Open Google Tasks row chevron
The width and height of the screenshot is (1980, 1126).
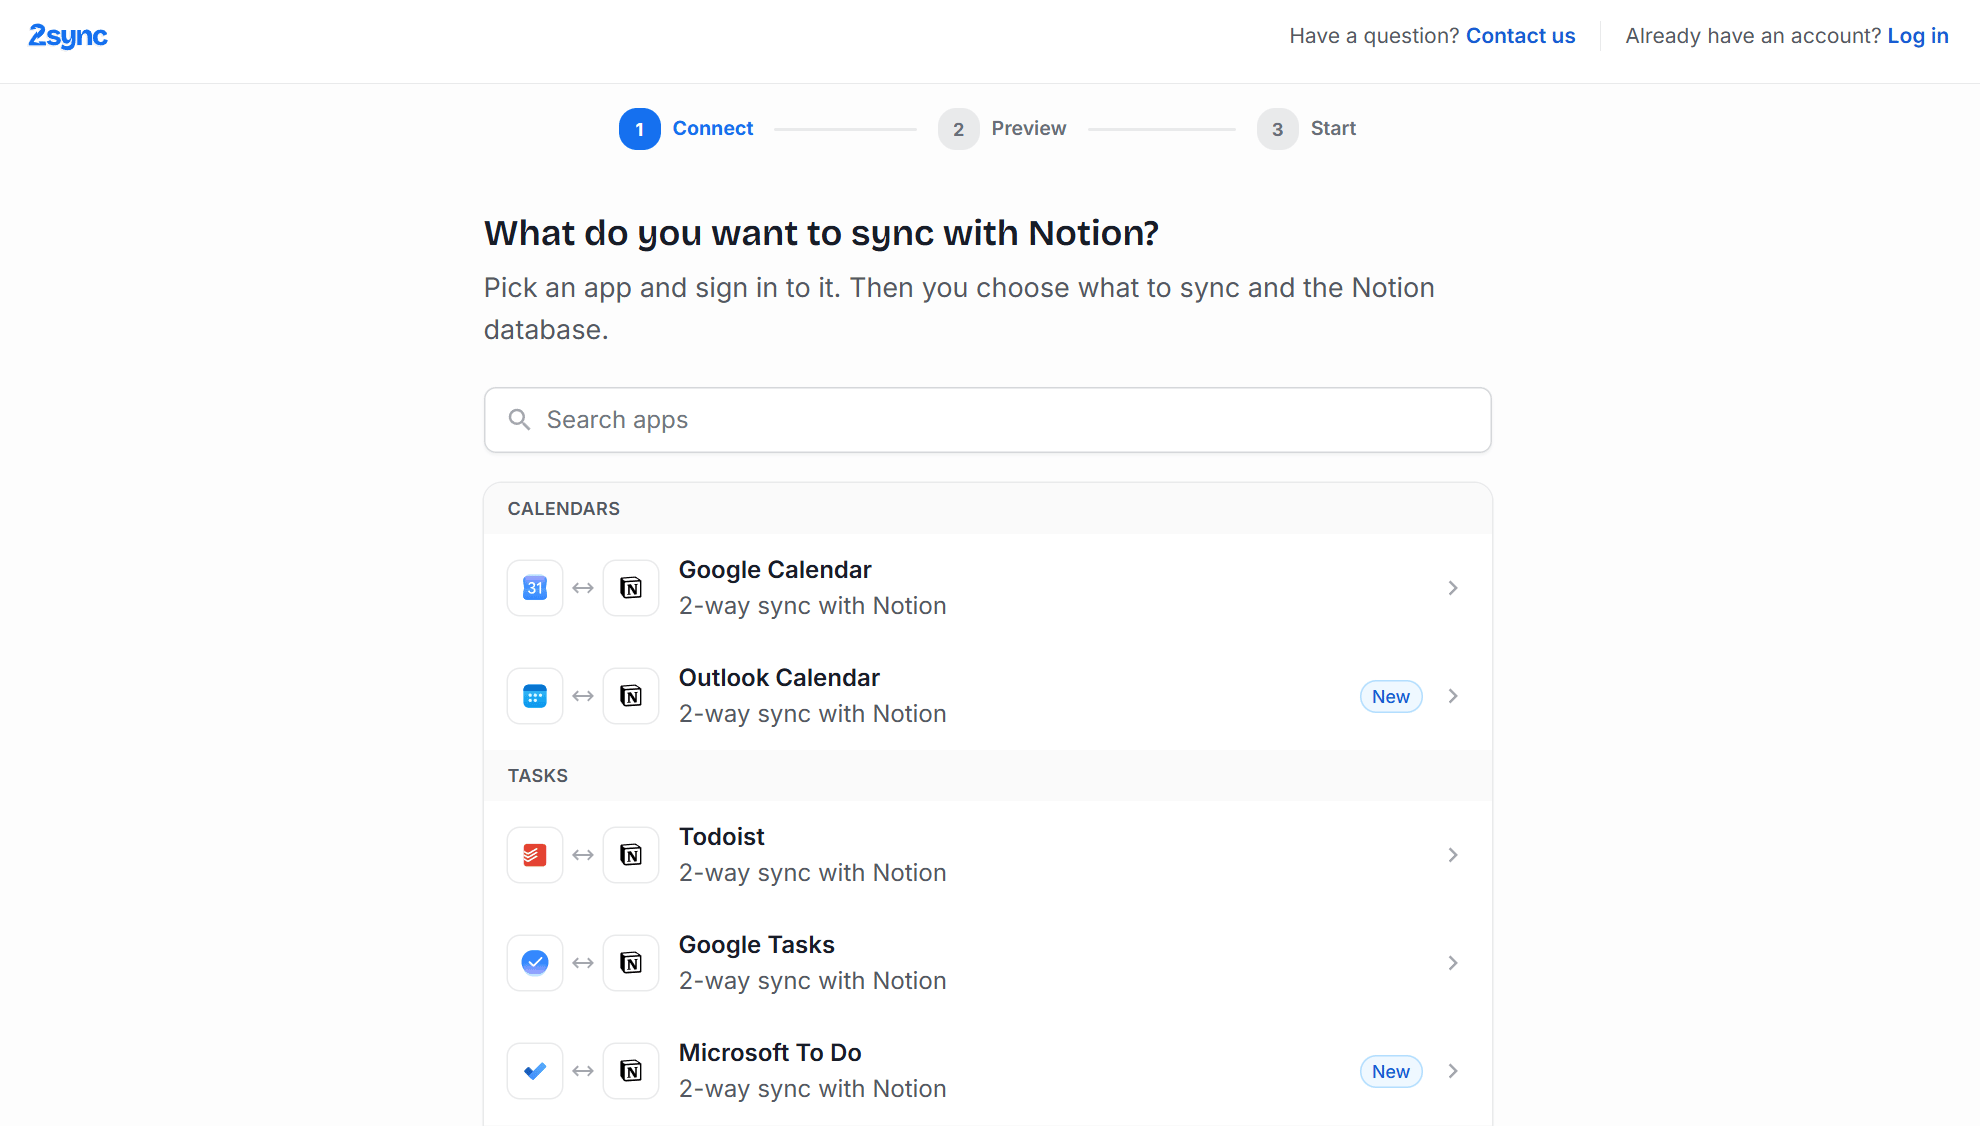coord(1453,963)
